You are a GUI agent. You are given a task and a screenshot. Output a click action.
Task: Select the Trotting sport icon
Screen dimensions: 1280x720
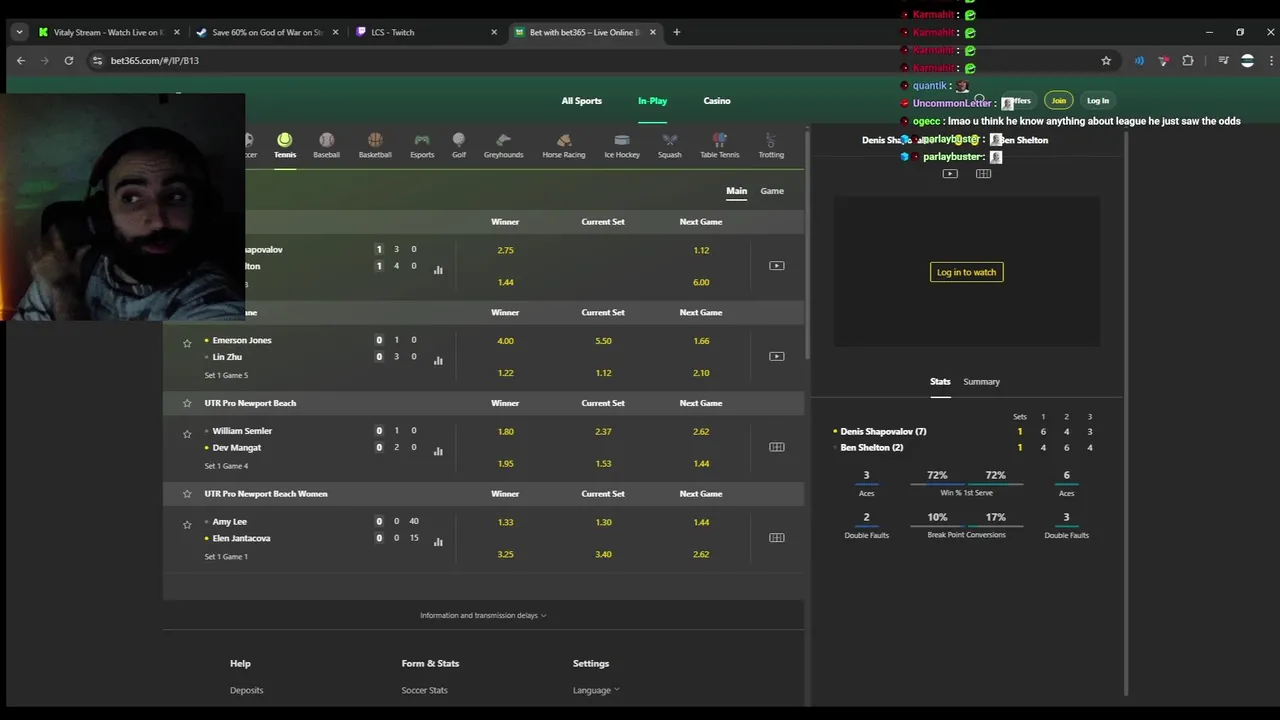click(771, 145)
